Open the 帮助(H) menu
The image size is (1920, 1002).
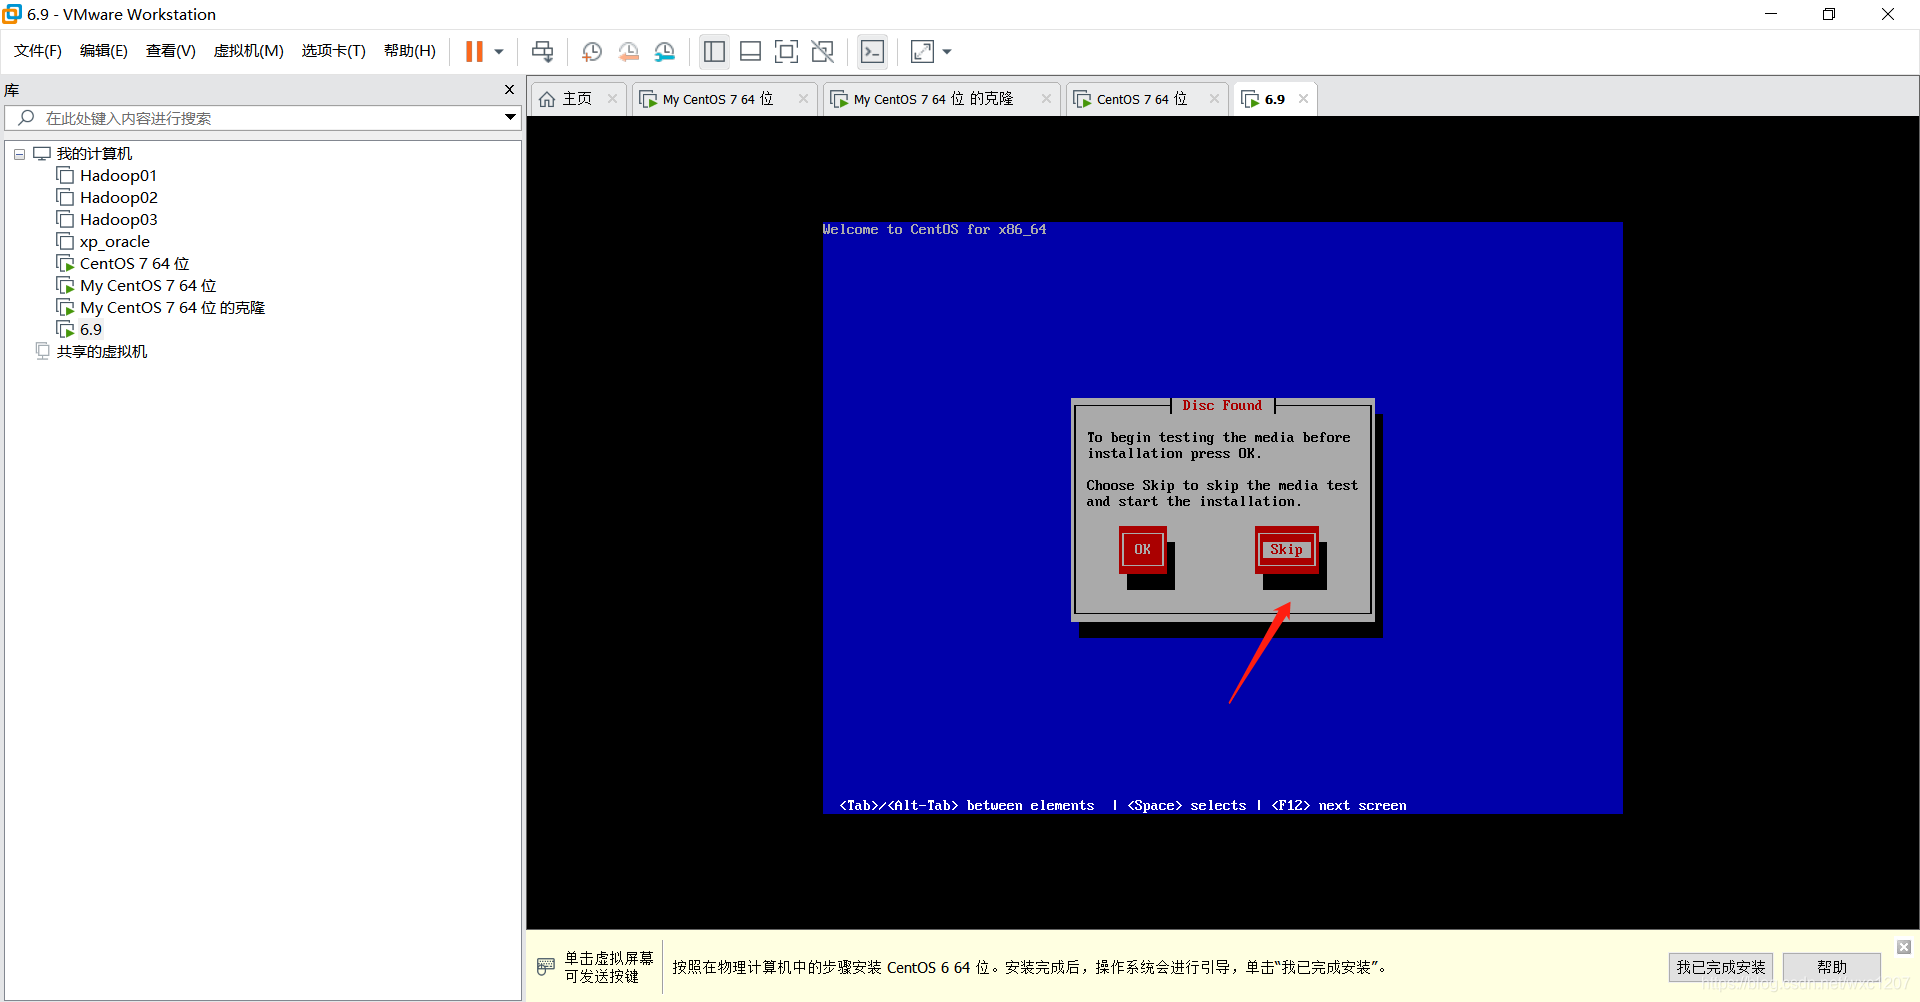410,51
